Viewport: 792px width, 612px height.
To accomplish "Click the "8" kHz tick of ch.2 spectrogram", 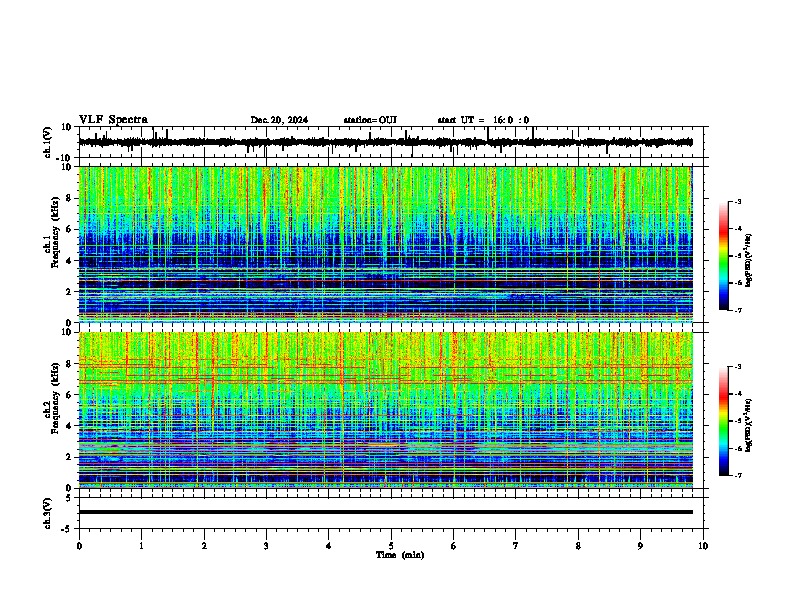I will tap(69, 364).
